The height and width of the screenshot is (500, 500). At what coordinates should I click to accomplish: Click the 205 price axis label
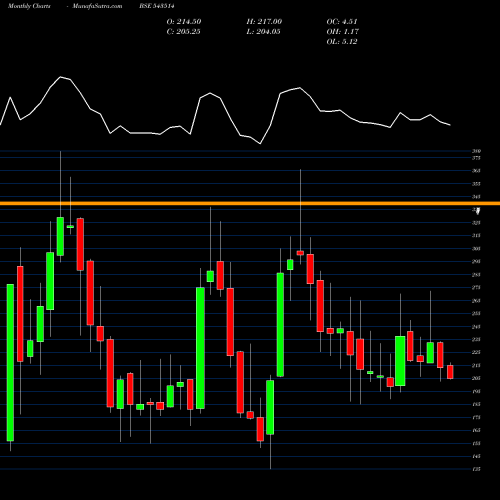click(x=476, y=378)
